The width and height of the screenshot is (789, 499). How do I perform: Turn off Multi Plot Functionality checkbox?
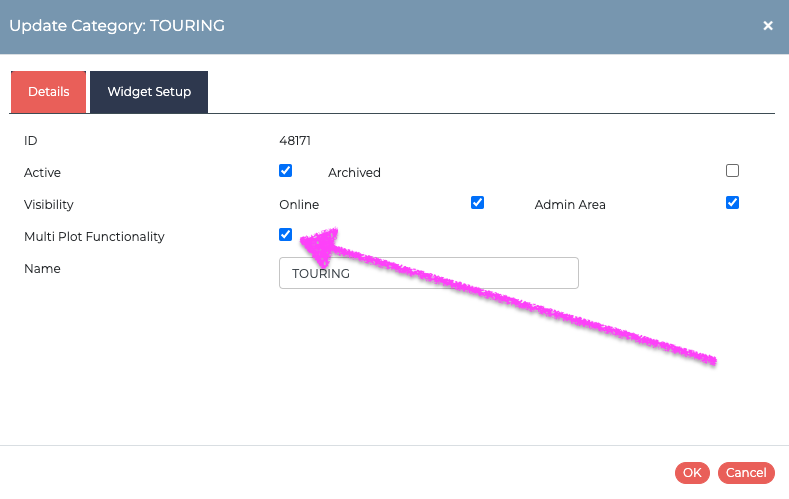[x=285, y=235]
